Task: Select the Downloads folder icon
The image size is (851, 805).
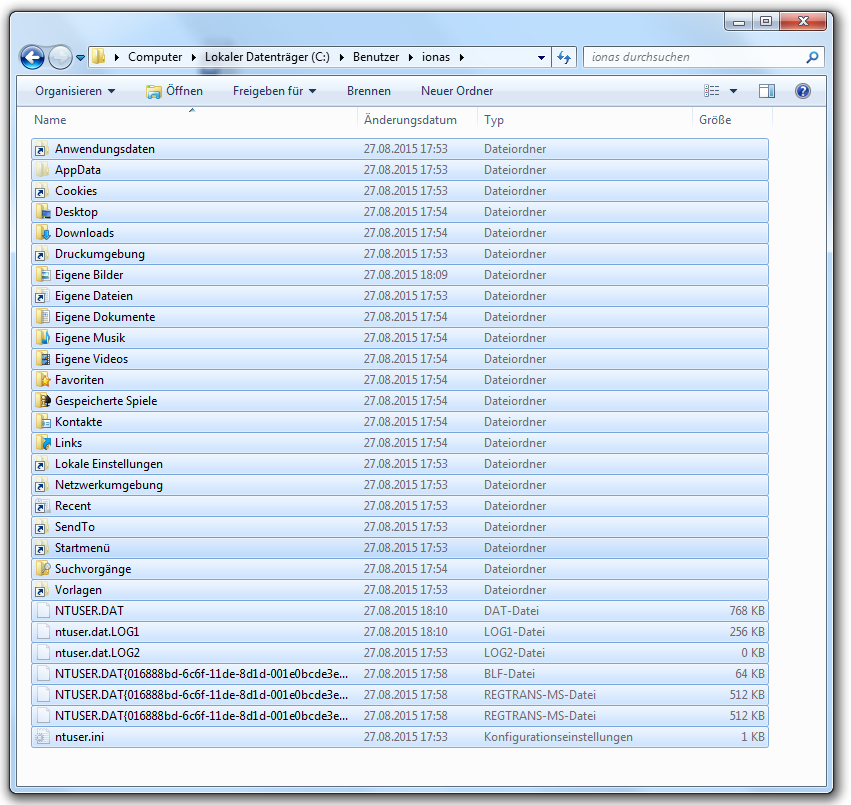Action: tap(42, 233)
